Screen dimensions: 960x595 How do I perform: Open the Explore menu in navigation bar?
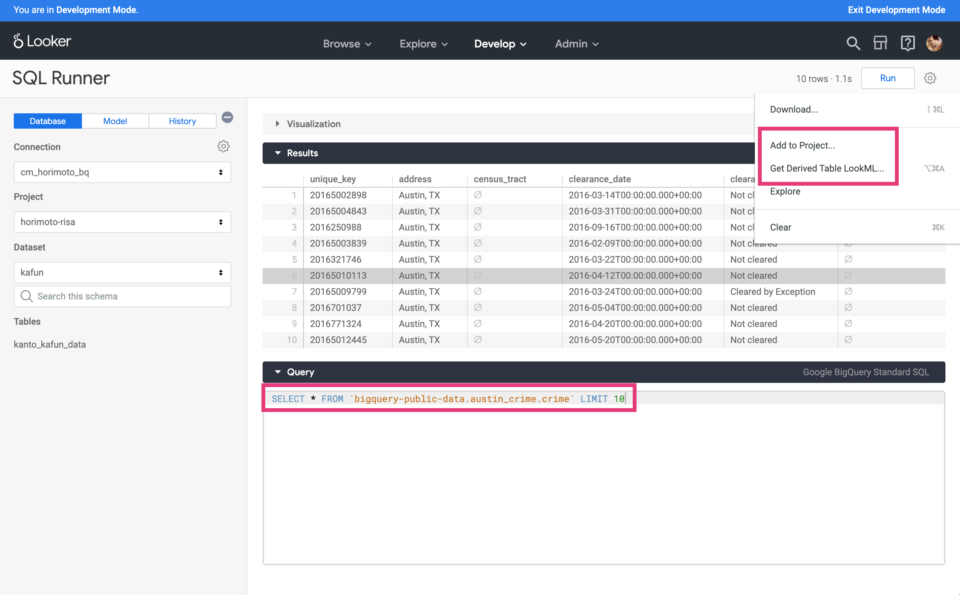[424, 44]
